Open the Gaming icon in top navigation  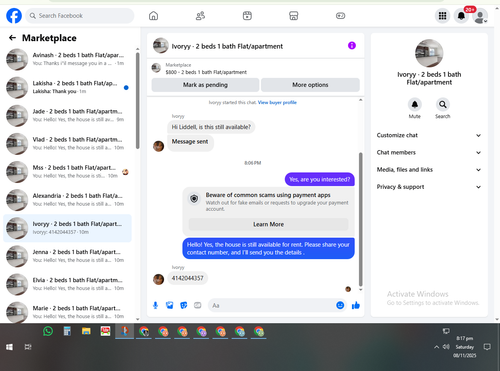click(x=340, y=16)
